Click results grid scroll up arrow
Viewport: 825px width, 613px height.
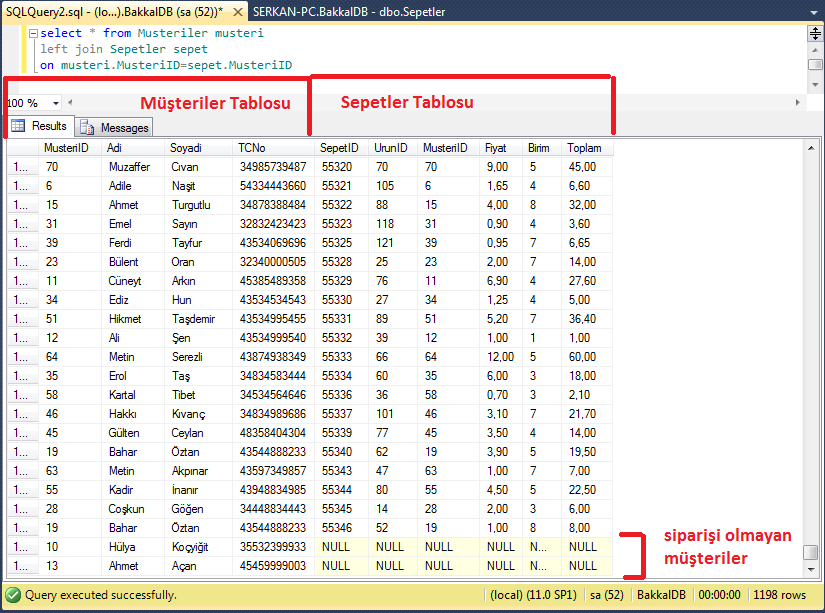click(x=811, y=148)
